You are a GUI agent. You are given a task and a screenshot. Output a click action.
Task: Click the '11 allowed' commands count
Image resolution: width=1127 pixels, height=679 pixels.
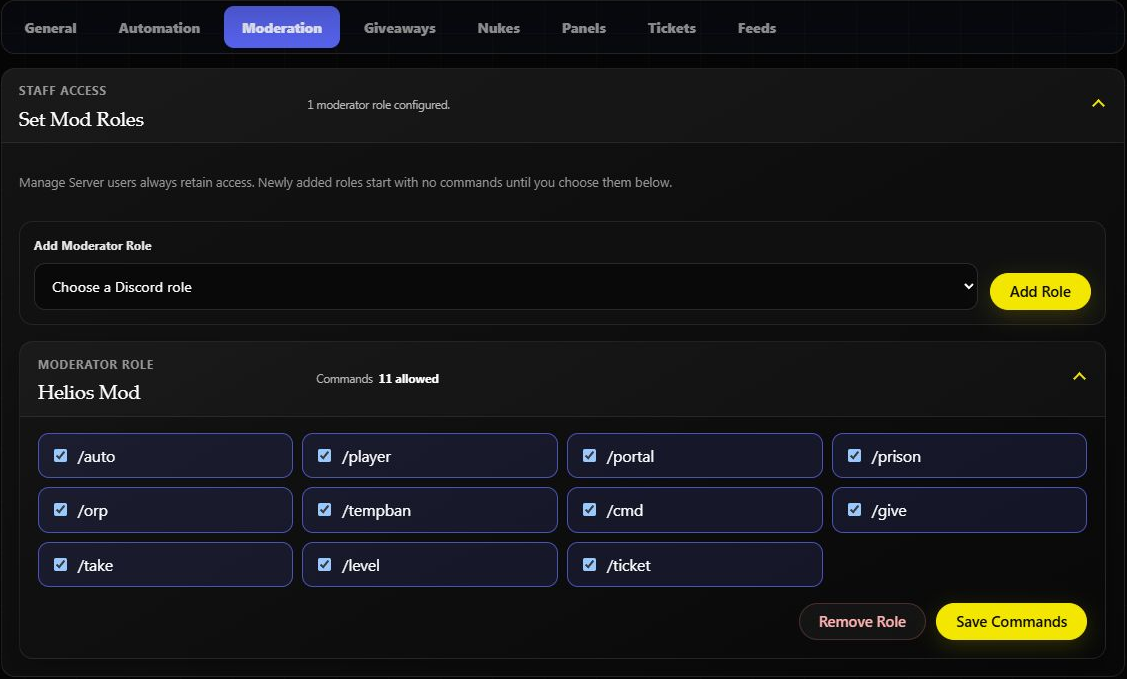click(x=408, y=379)
